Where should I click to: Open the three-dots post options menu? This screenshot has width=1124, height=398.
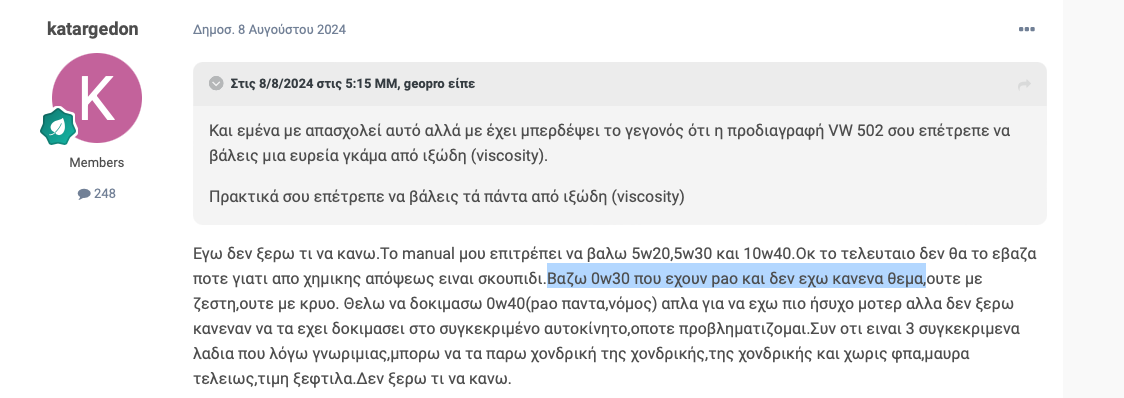[1027, 29]
